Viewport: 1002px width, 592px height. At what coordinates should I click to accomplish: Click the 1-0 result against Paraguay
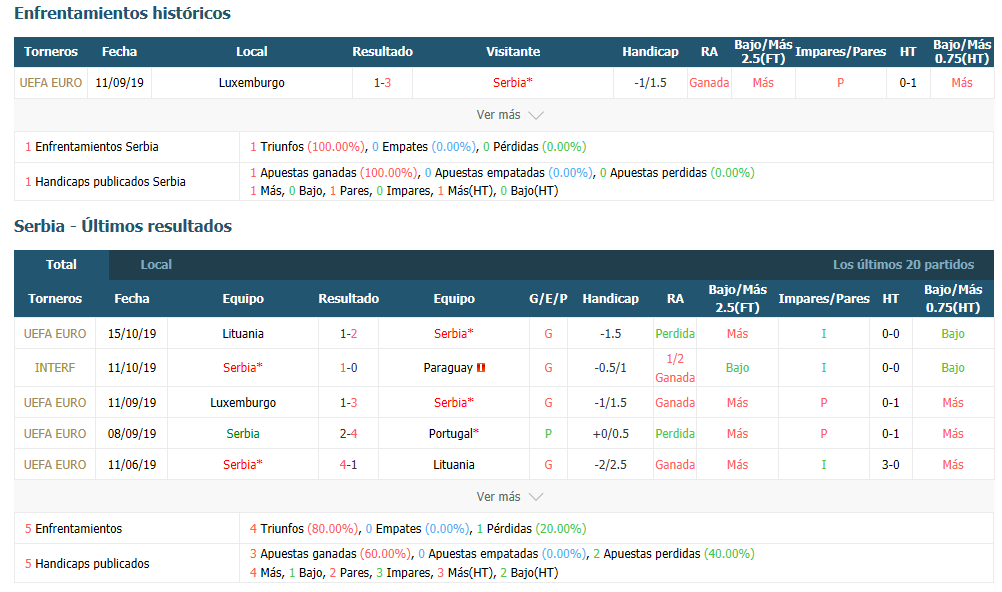coord(348,368)
